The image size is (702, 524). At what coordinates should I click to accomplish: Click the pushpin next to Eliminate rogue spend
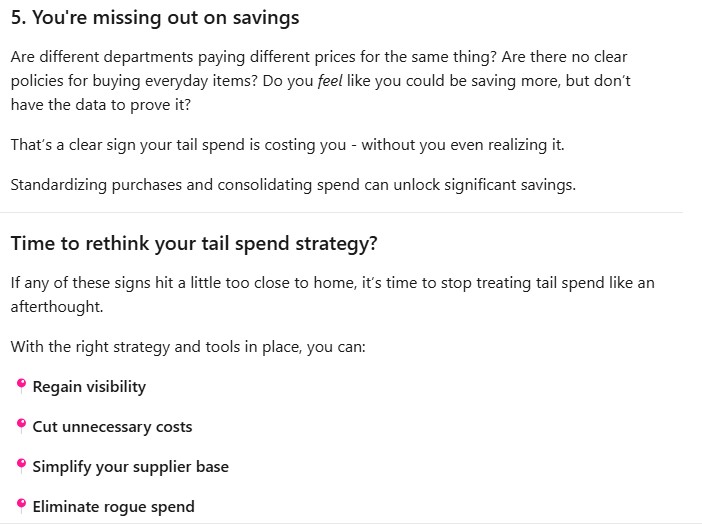(21, 506)
